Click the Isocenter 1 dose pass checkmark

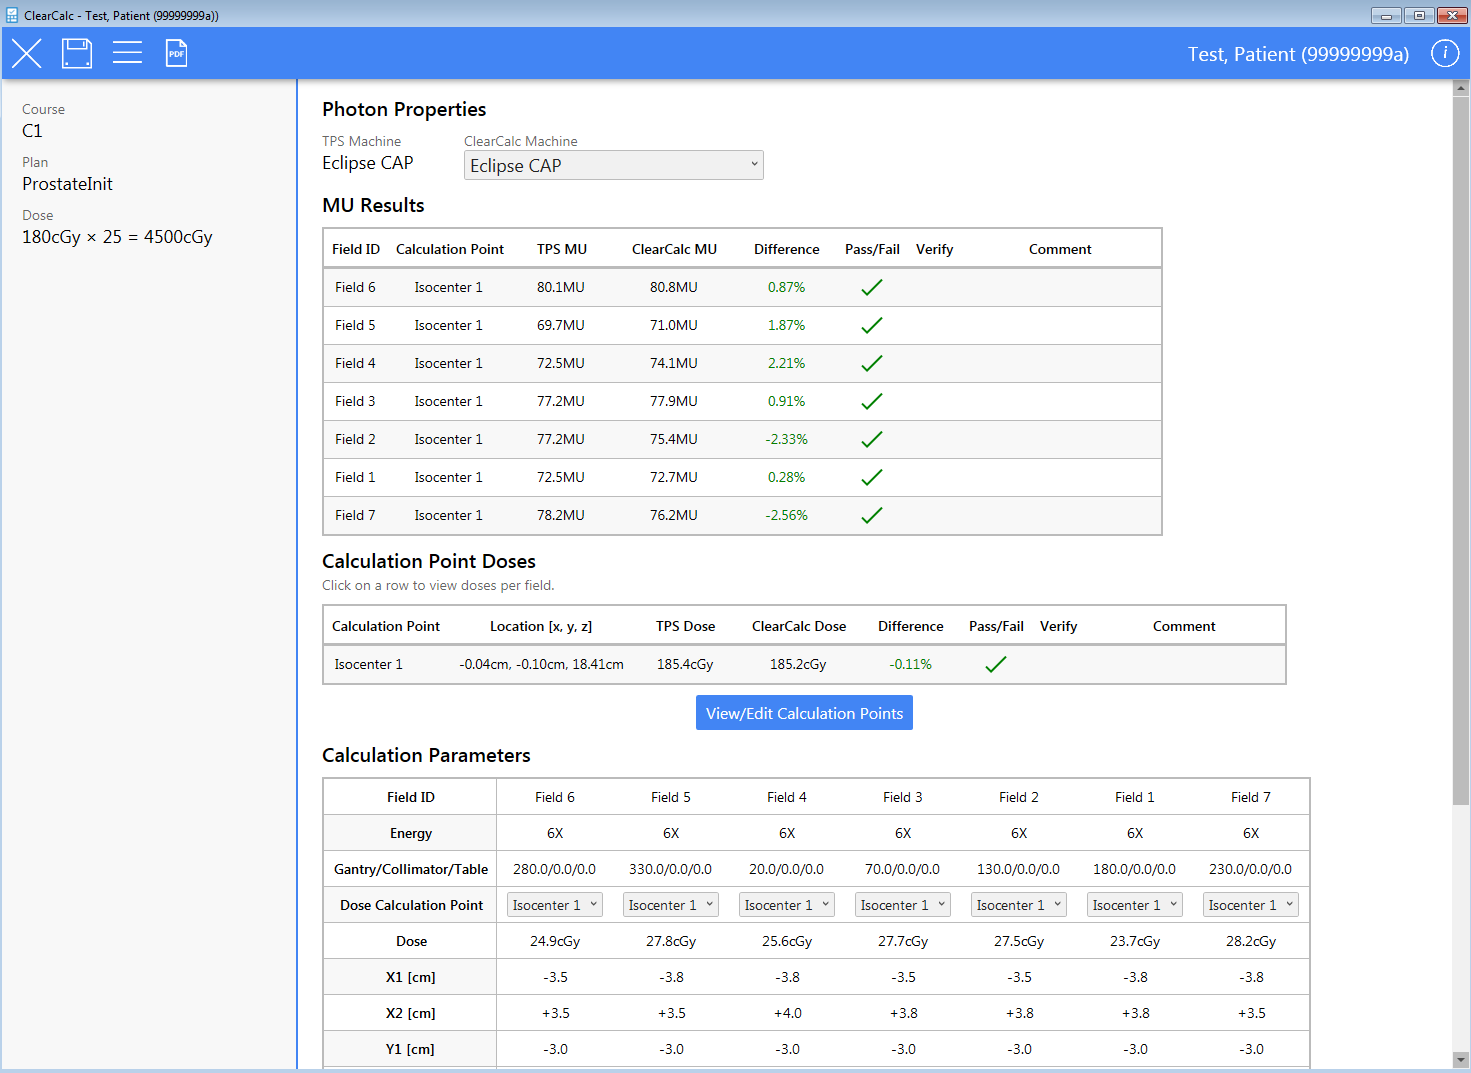click(996, 664)
